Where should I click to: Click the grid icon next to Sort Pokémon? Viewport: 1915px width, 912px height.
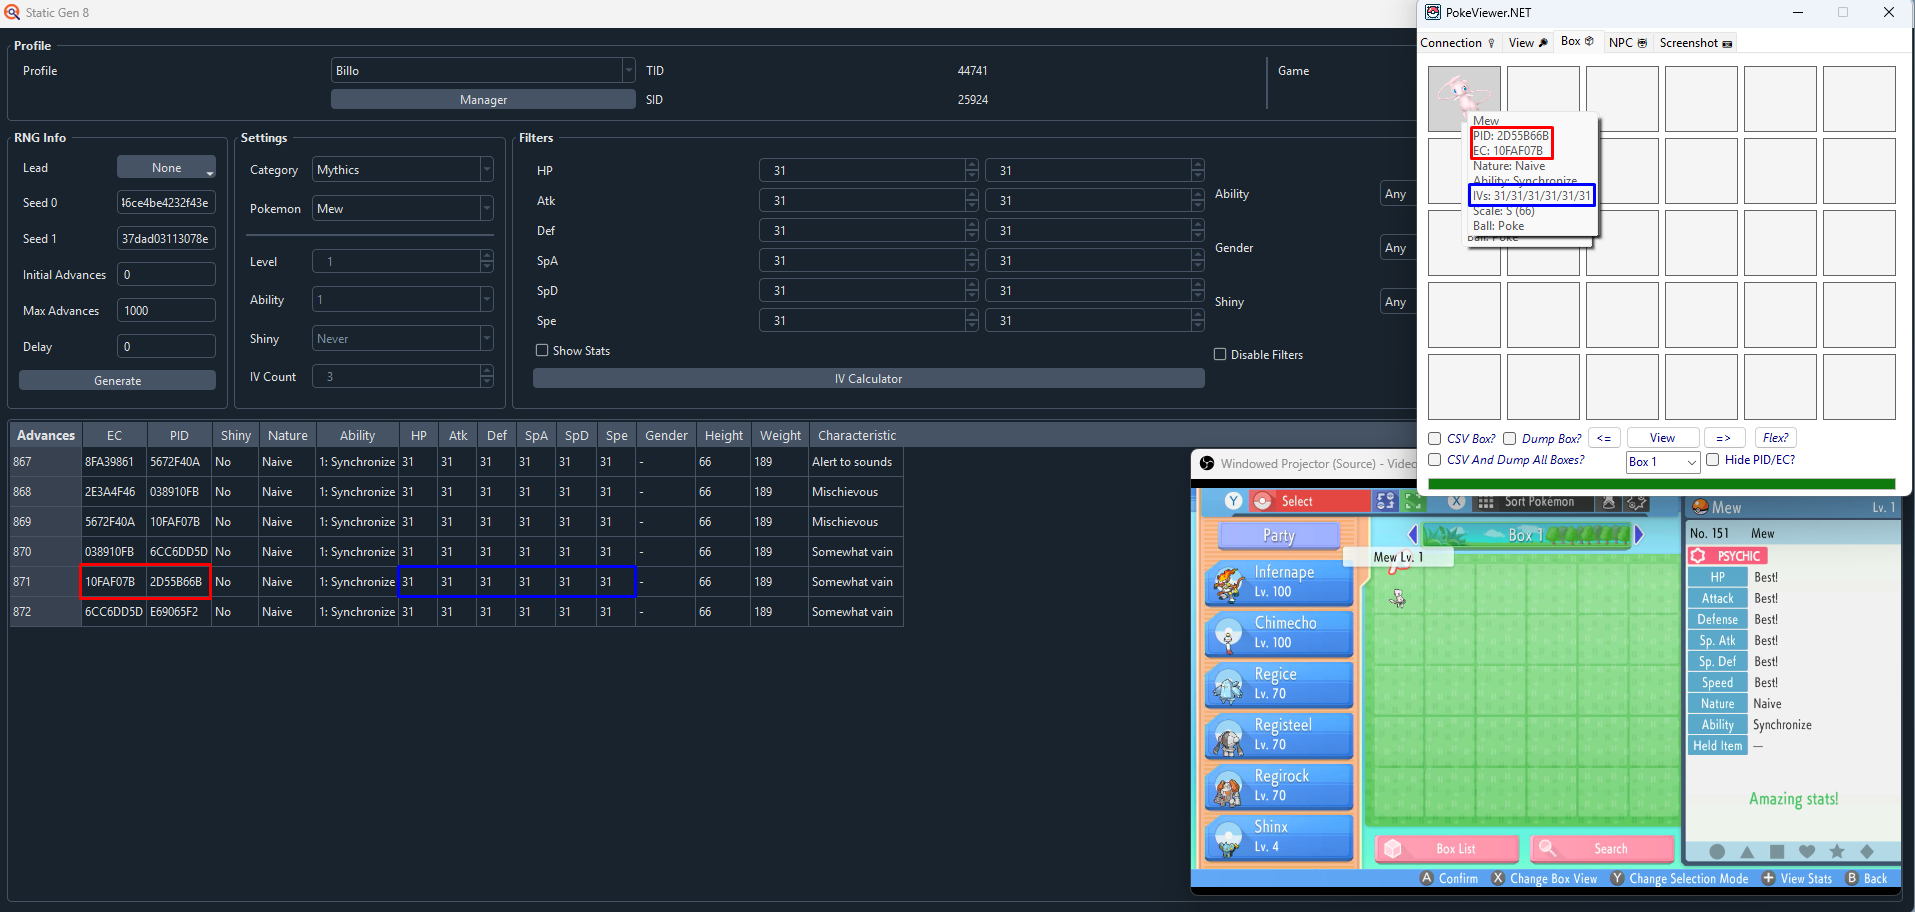point(1486,502)
